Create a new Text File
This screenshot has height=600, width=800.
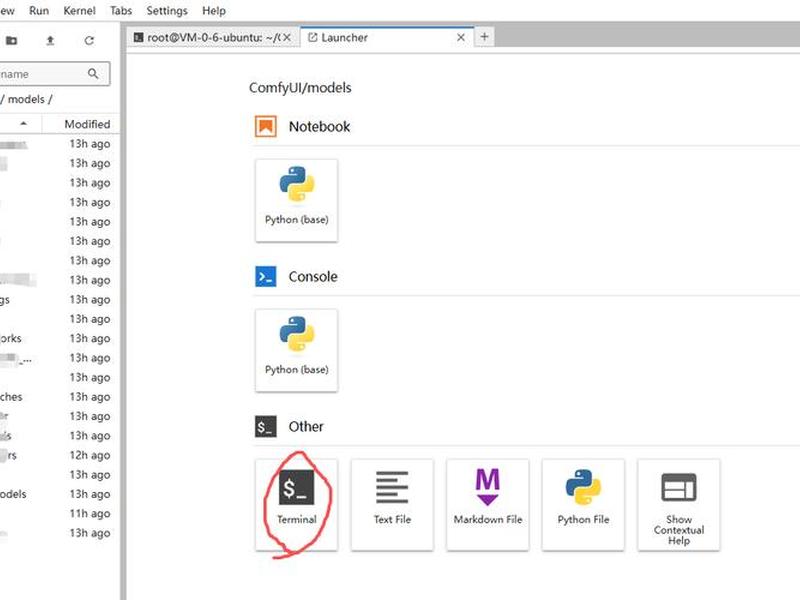coord(392,504)
